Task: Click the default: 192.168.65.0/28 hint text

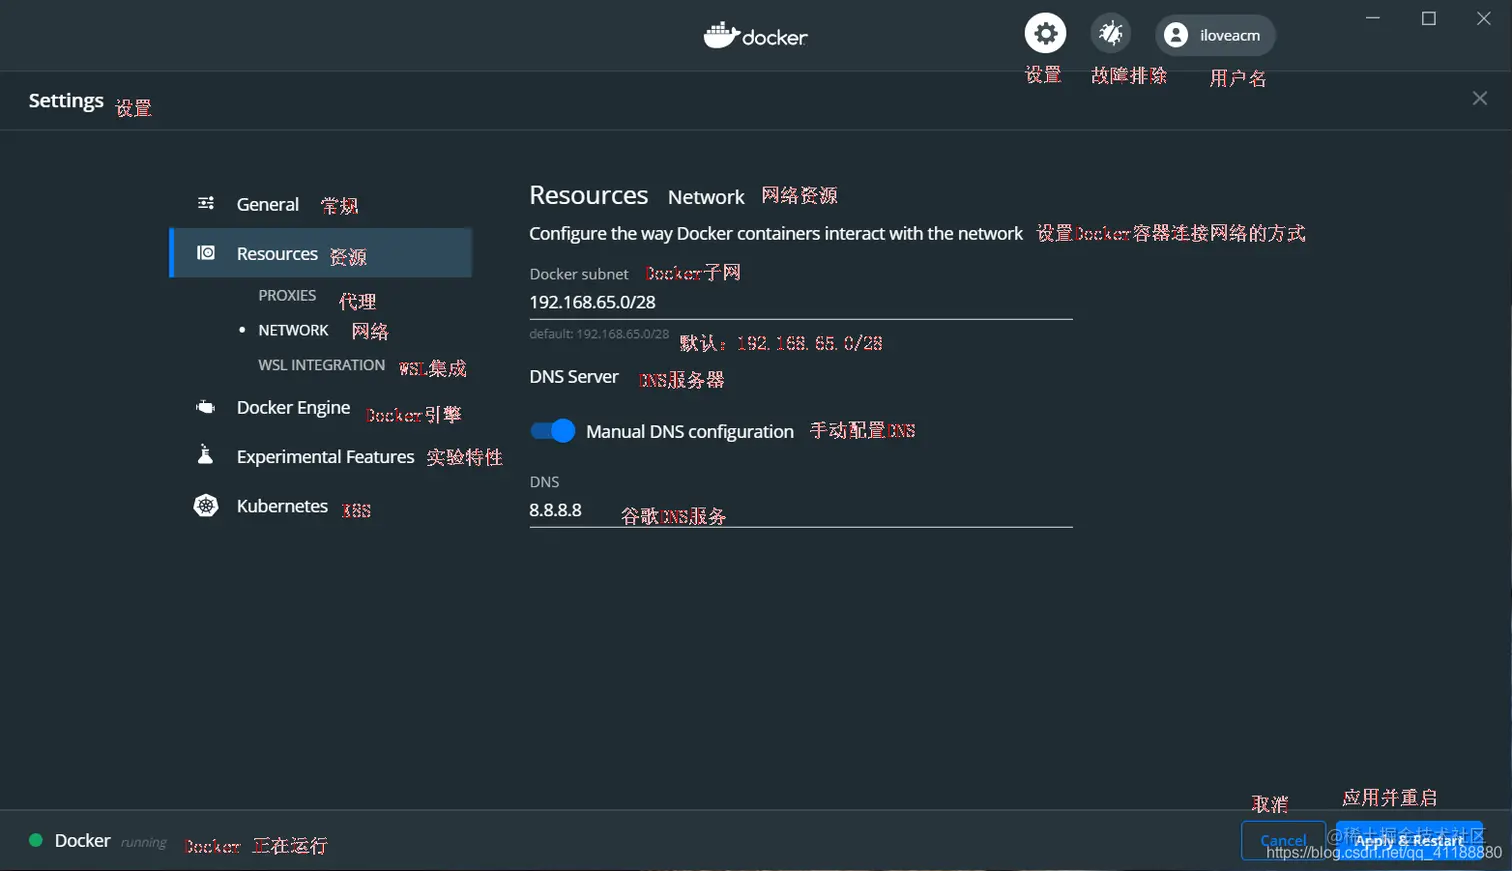Action: tap(599, 334)
